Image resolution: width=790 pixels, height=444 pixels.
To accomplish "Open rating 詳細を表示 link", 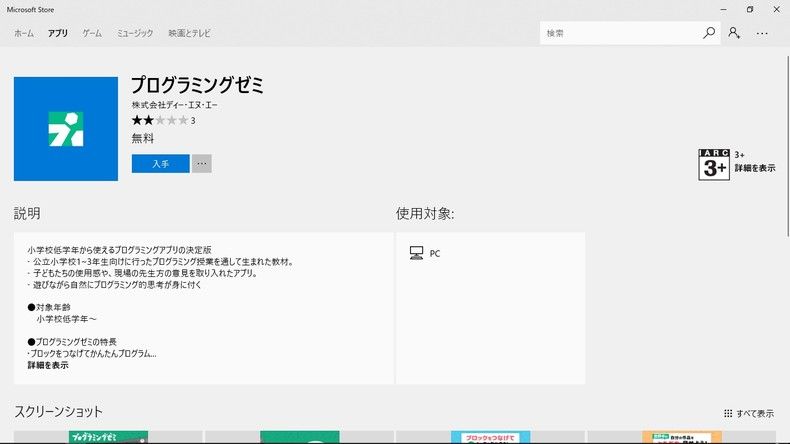I will (755, 168).
